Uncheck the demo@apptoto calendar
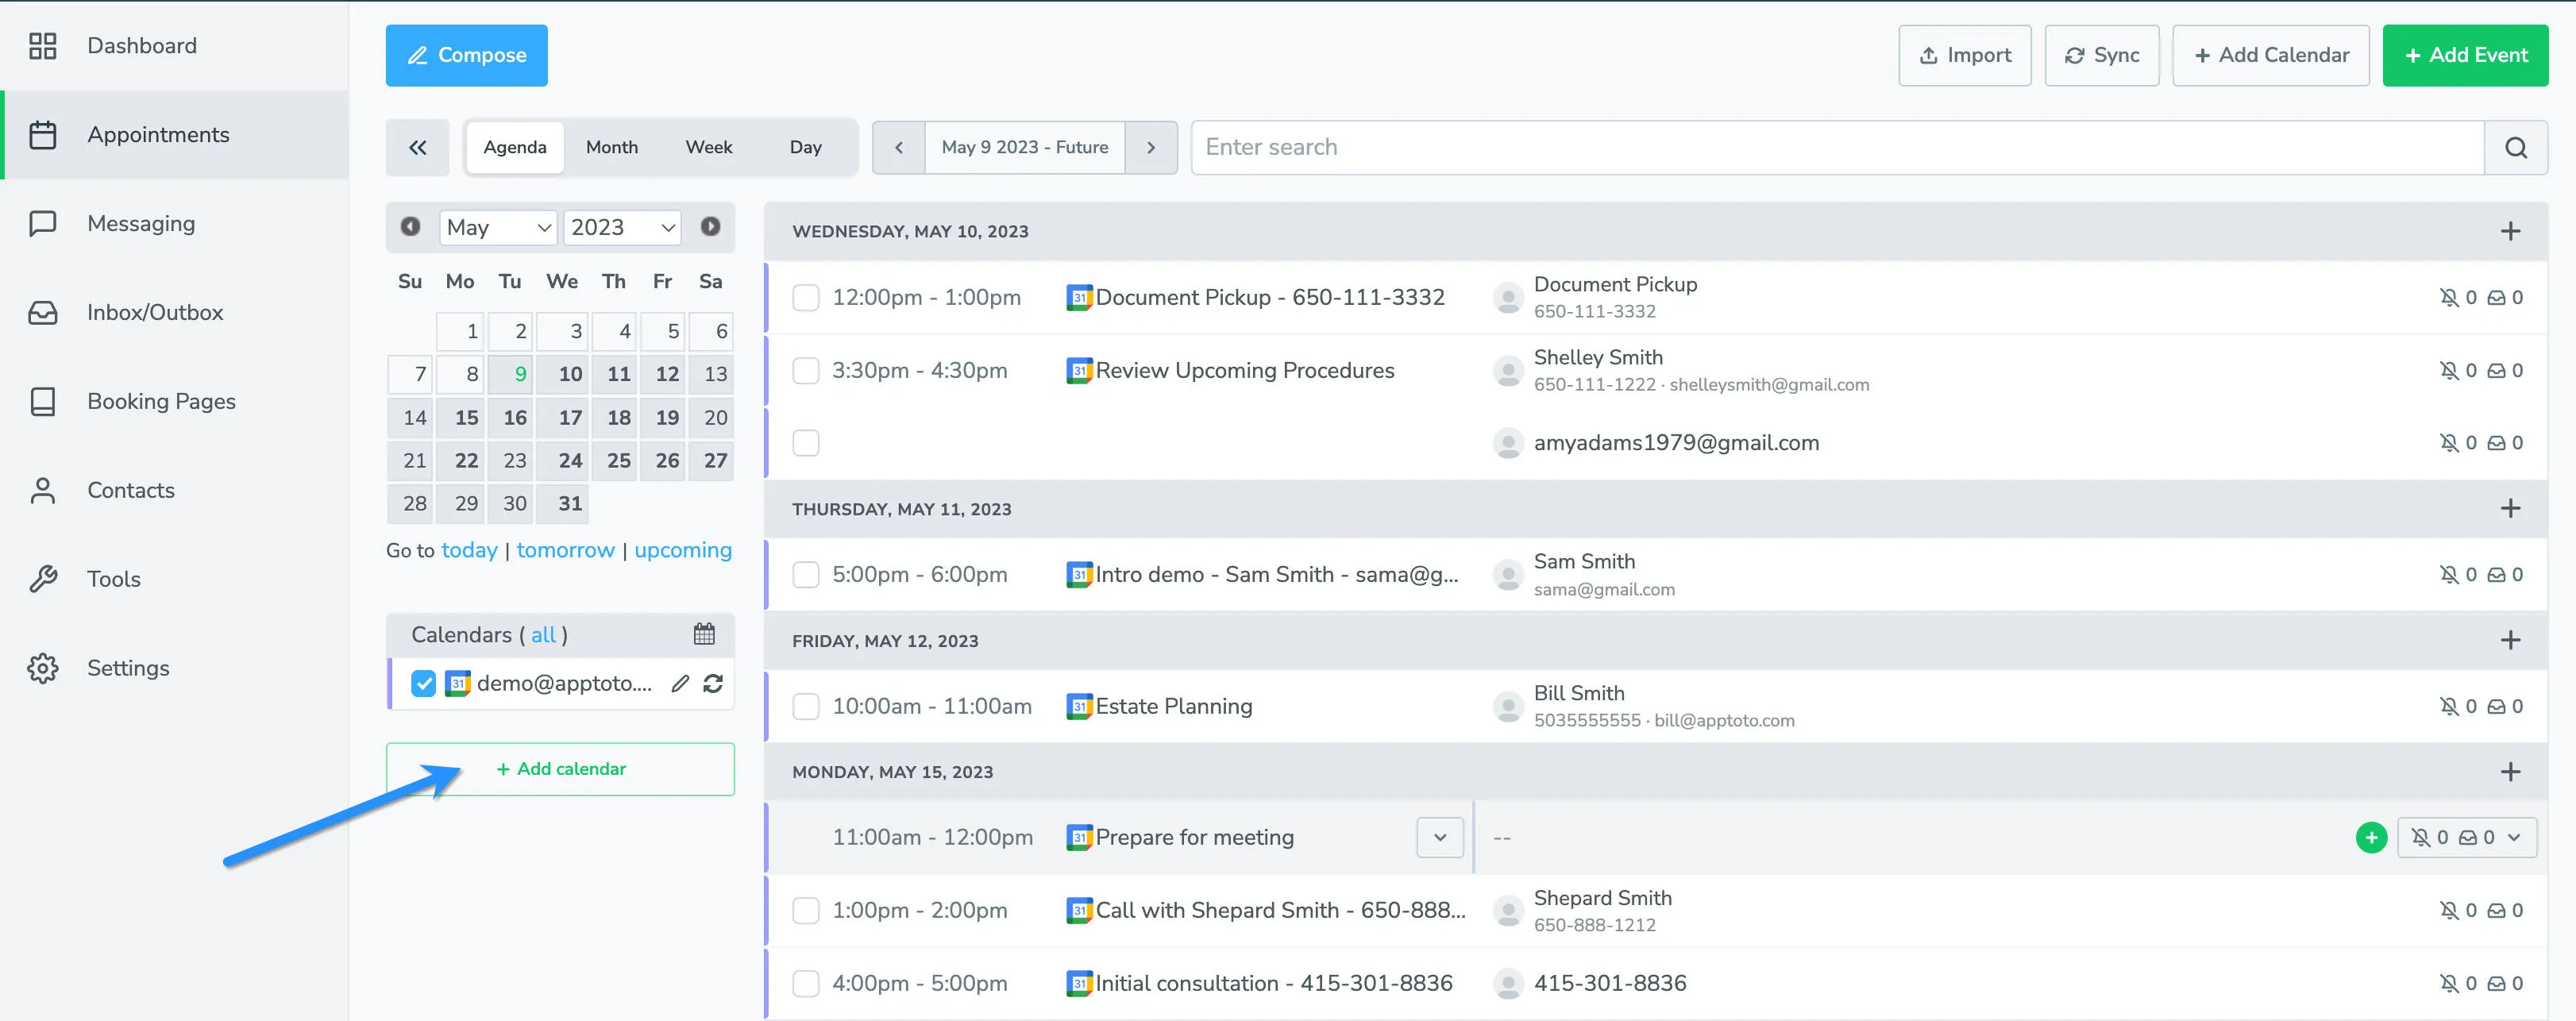 pyautogui.click(x=423, y=684)
